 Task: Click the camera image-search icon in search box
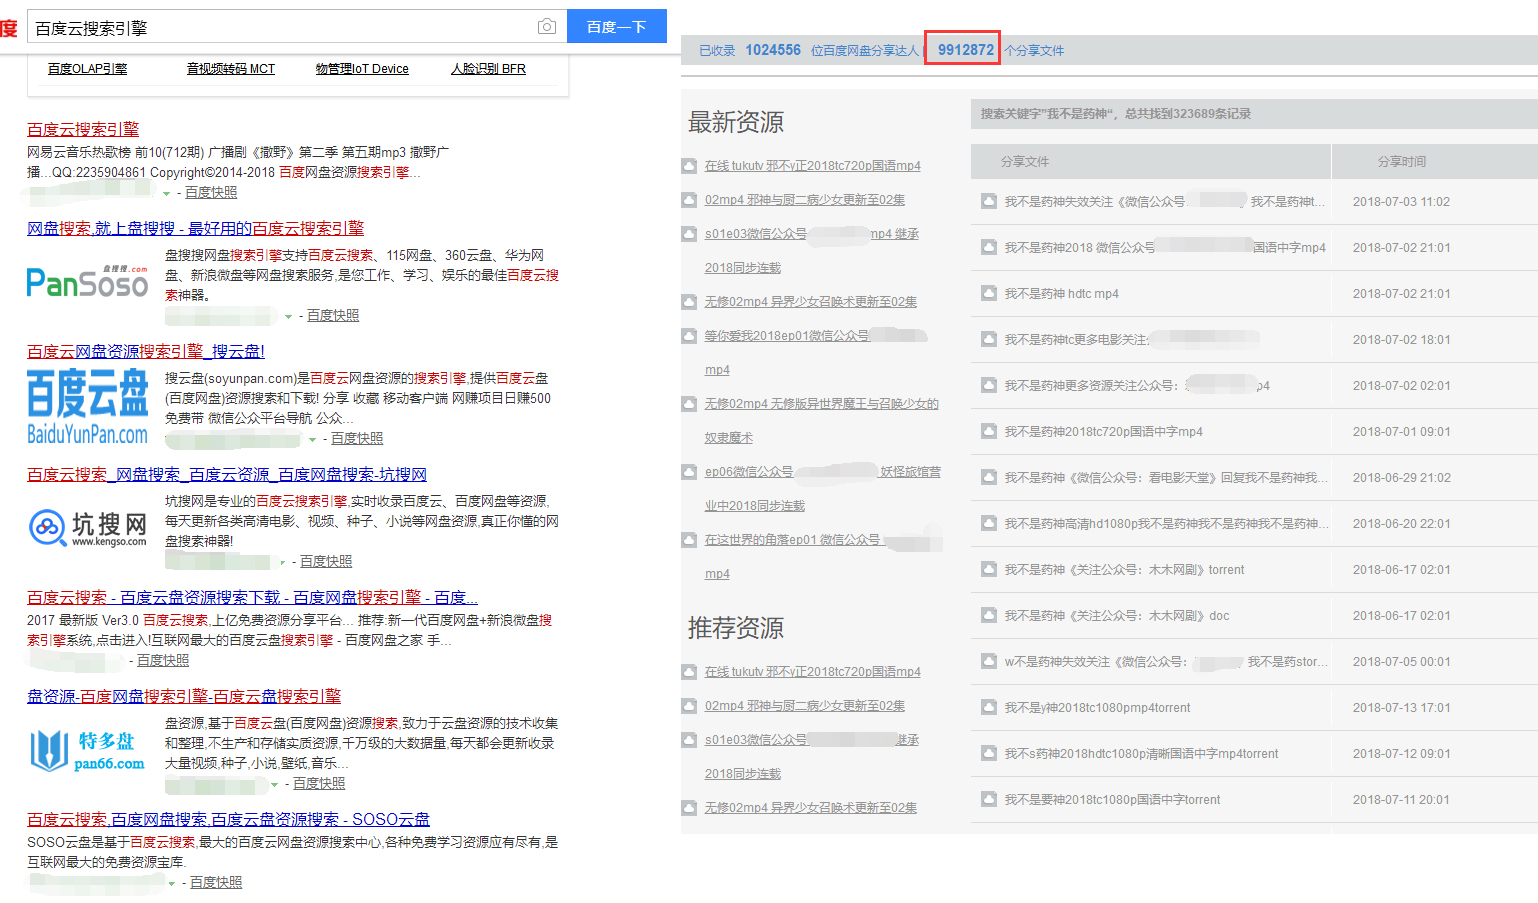546,27
